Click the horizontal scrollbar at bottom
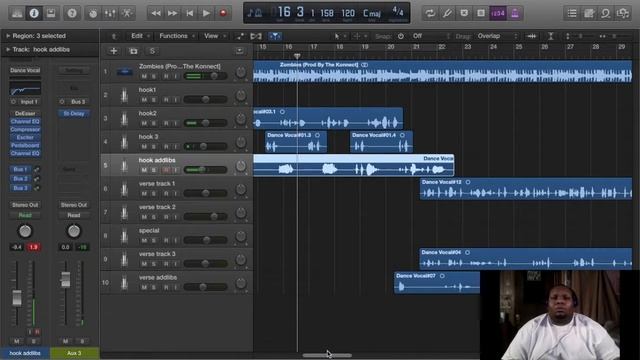 coord(327,356)
